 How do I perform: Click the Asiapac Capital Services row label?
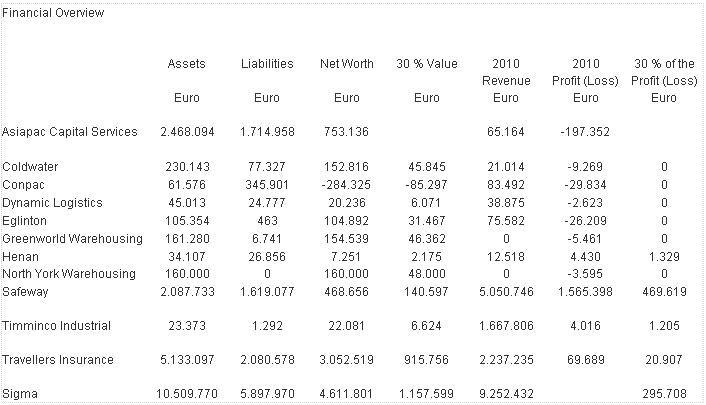point(71,131)
